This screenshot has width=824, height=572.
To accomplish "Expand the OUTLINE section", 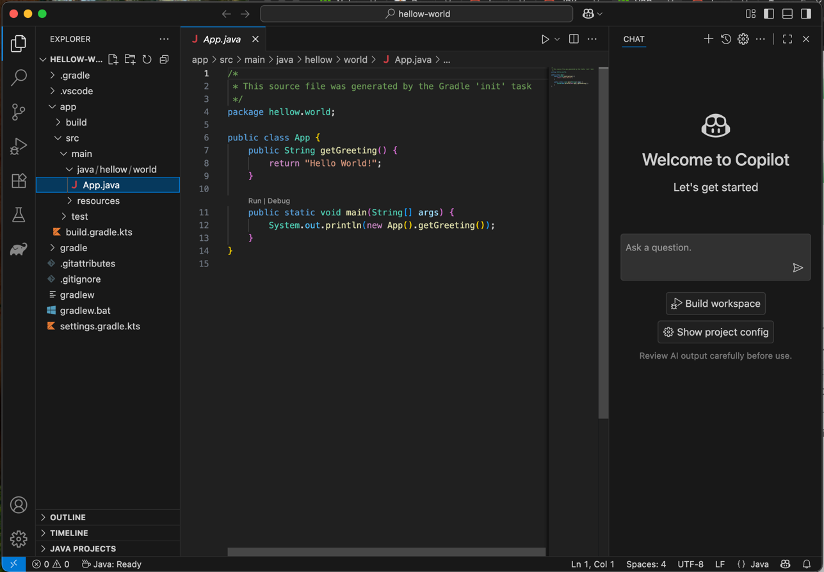I will (67, 517).
